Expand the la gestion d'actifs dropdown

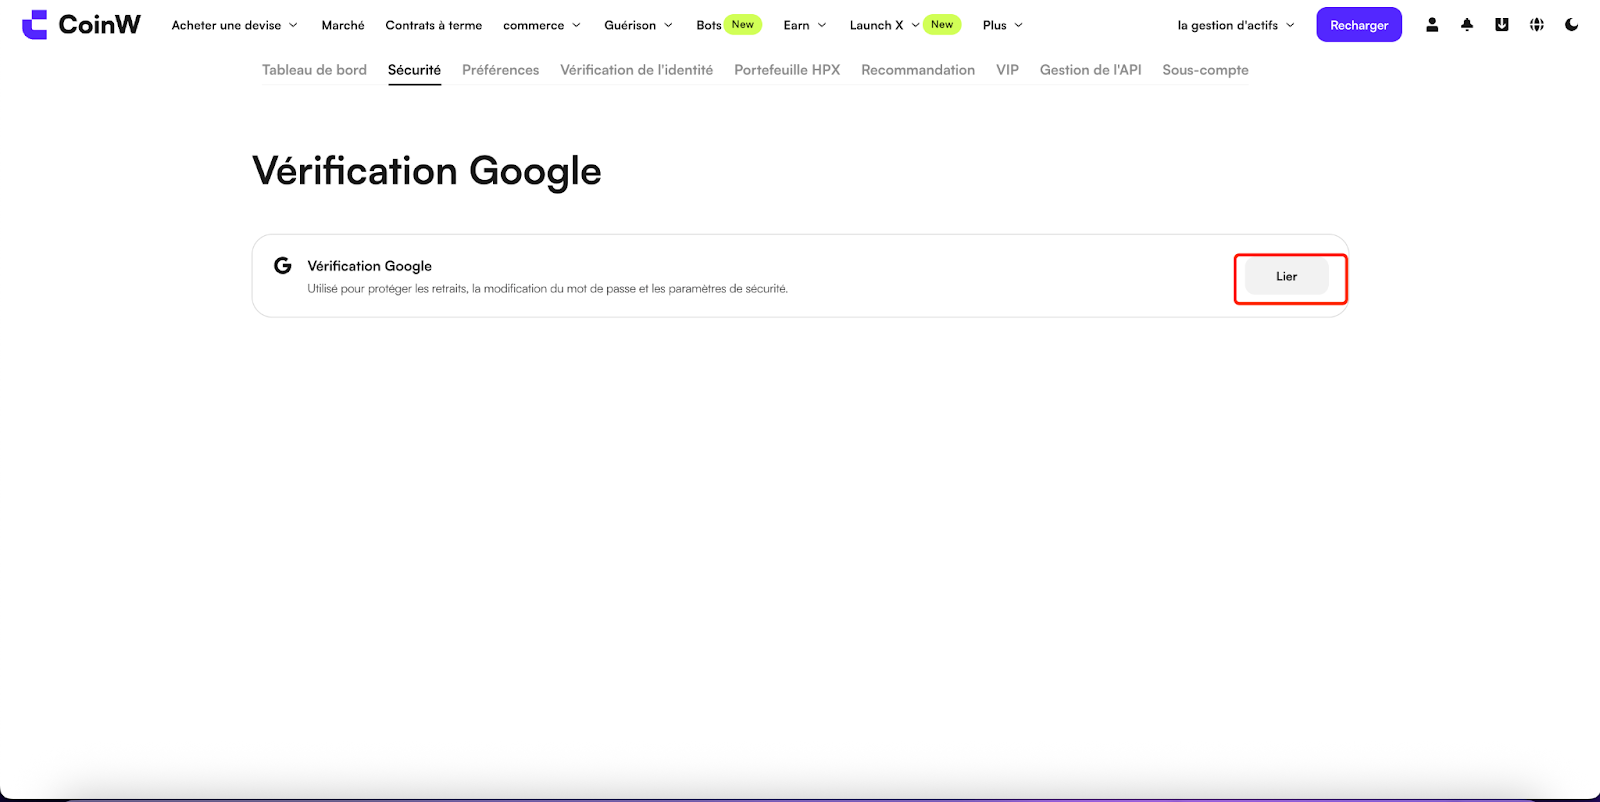pos(1236,25)
